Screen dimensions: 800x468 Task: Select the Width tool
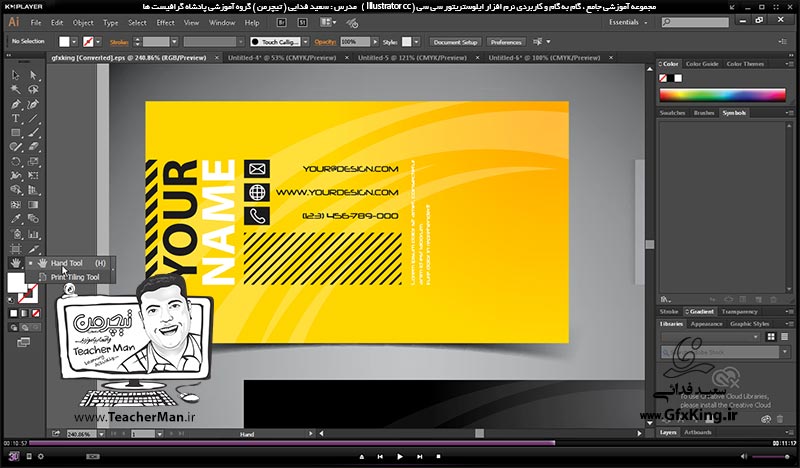click(x=16, y=176)
